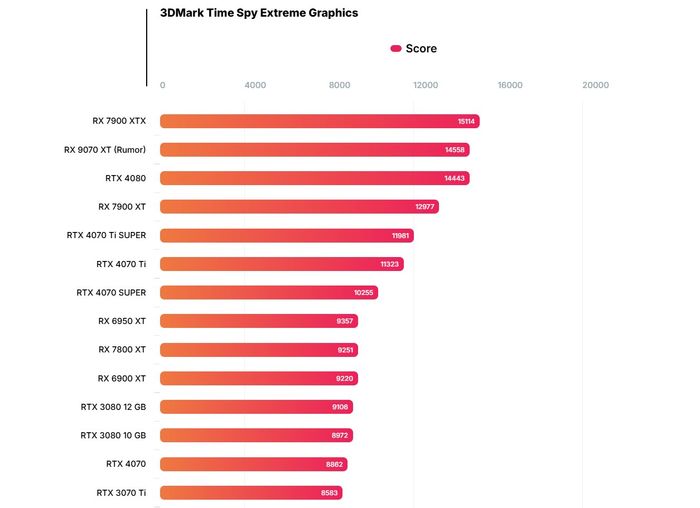
Task: Click the 11323 score value
Action: [x=390, y=264]
